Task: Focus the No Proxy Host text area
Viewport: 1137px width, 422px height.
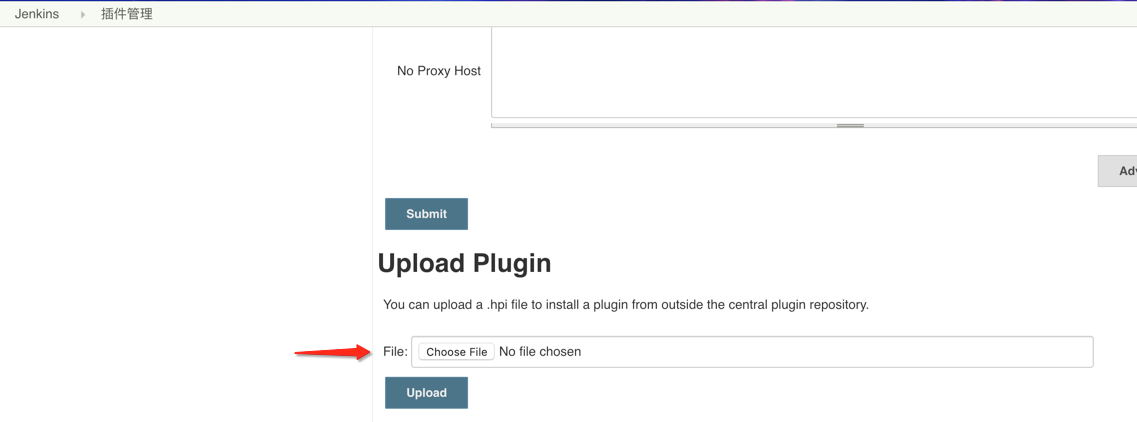Action: [814, 72]
